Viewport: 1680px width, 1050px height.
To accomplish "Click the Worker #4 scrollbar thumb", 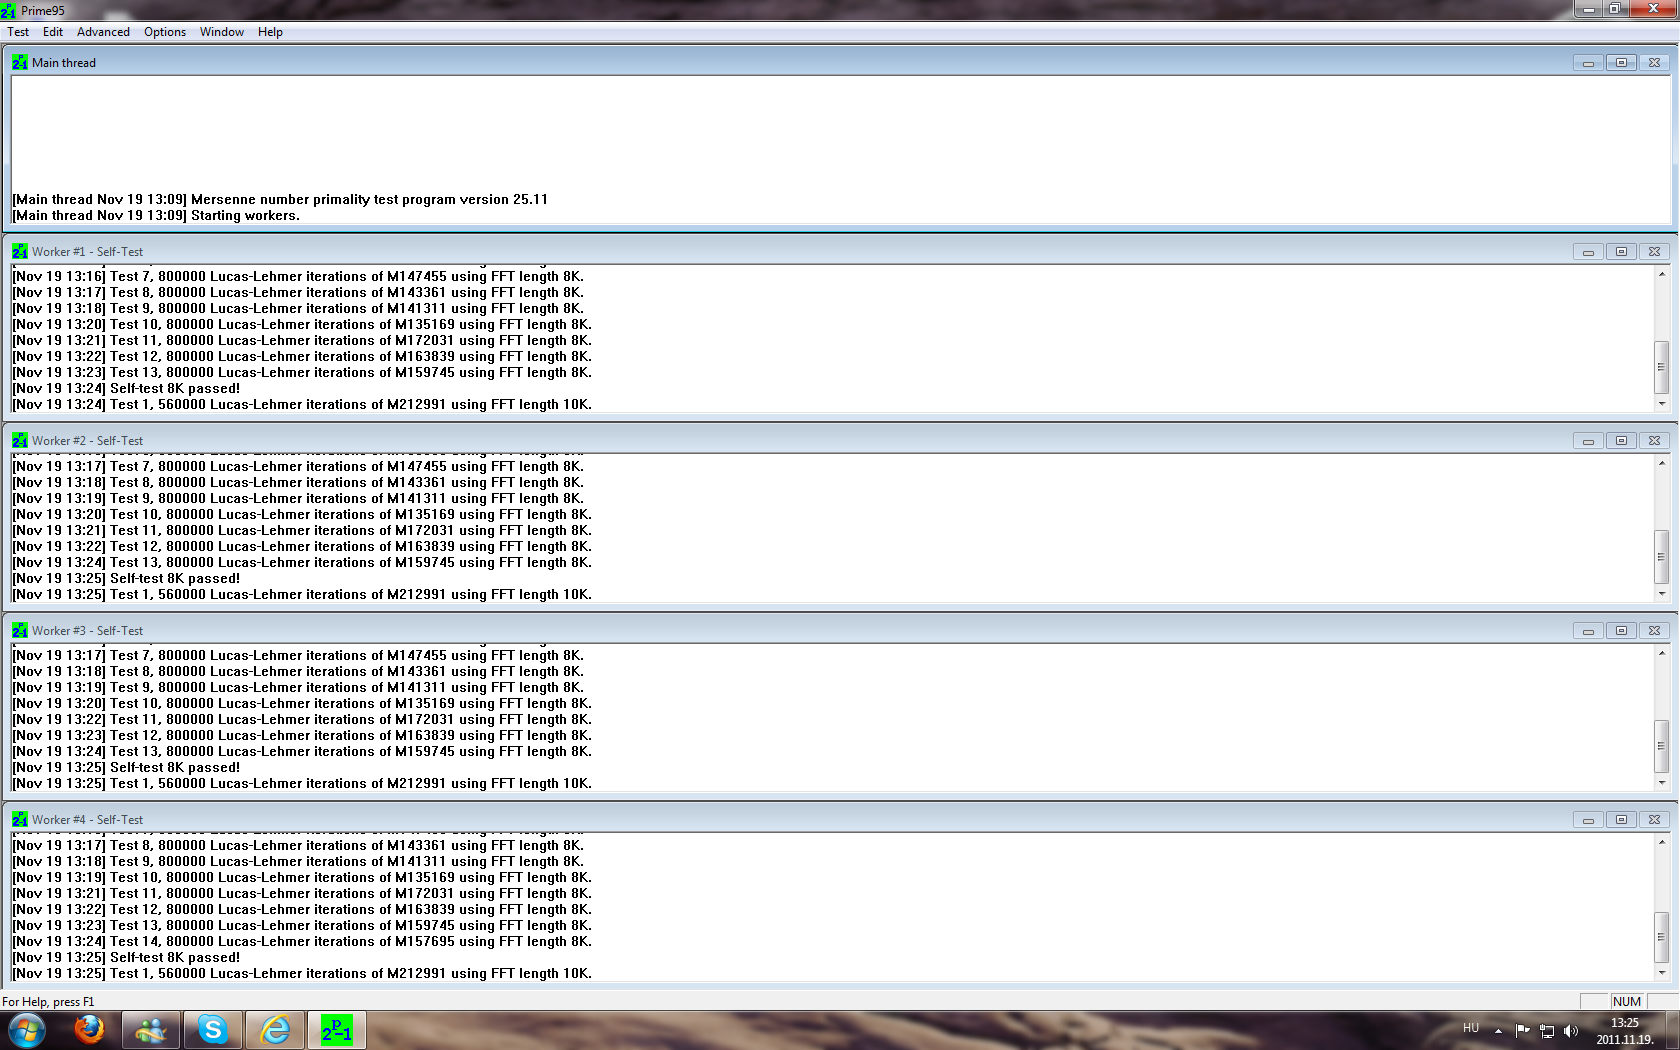I will [1661, 937].
